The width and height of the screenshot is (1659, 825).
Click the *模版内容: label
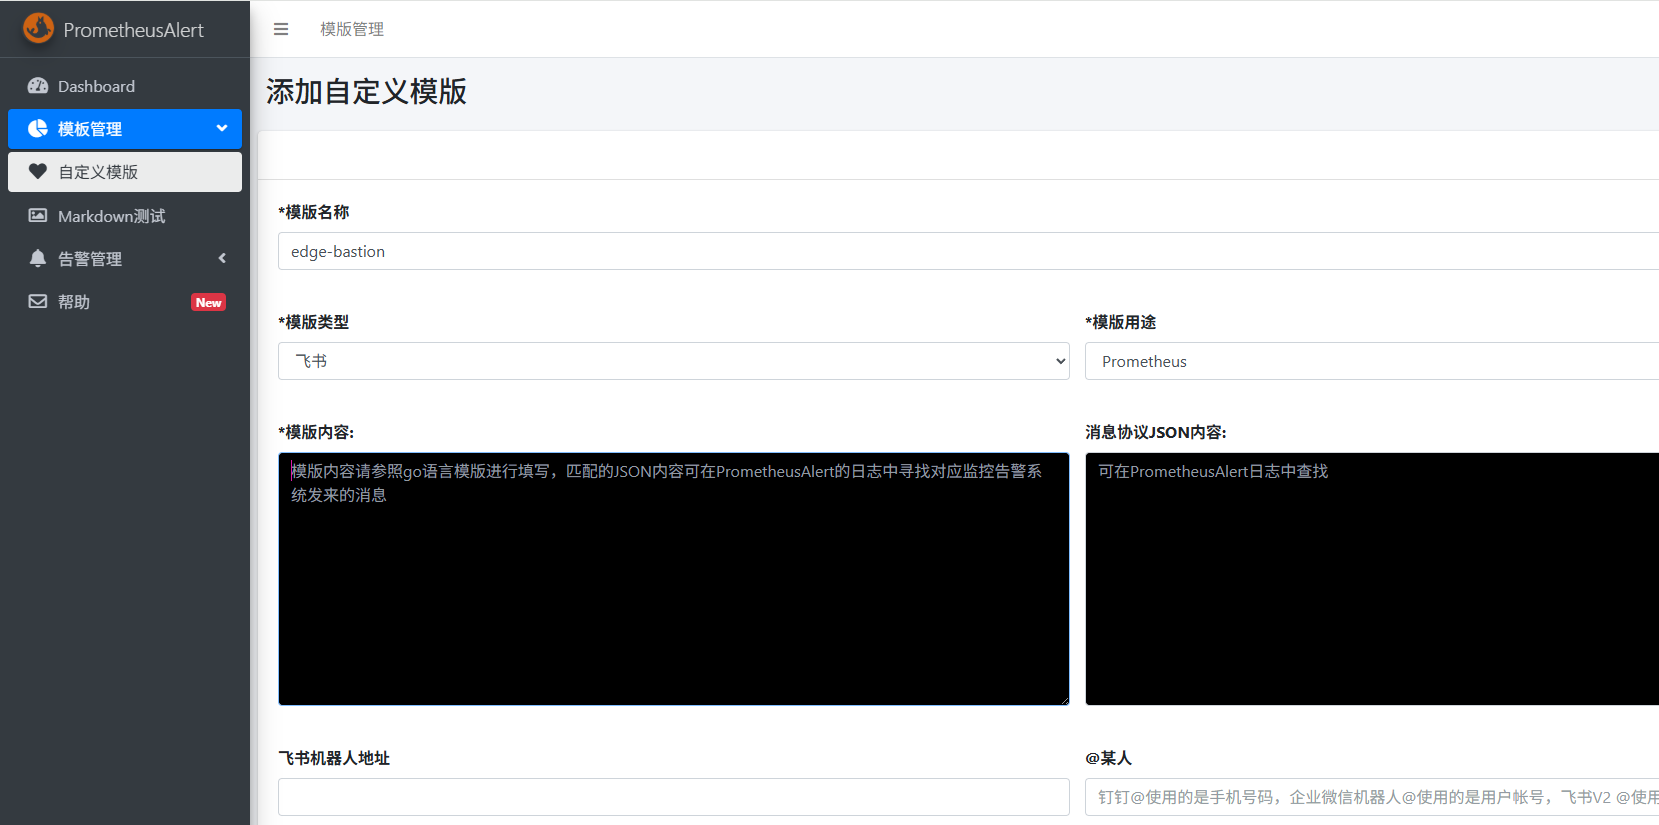pyautogui.click(x=316, y=432)
